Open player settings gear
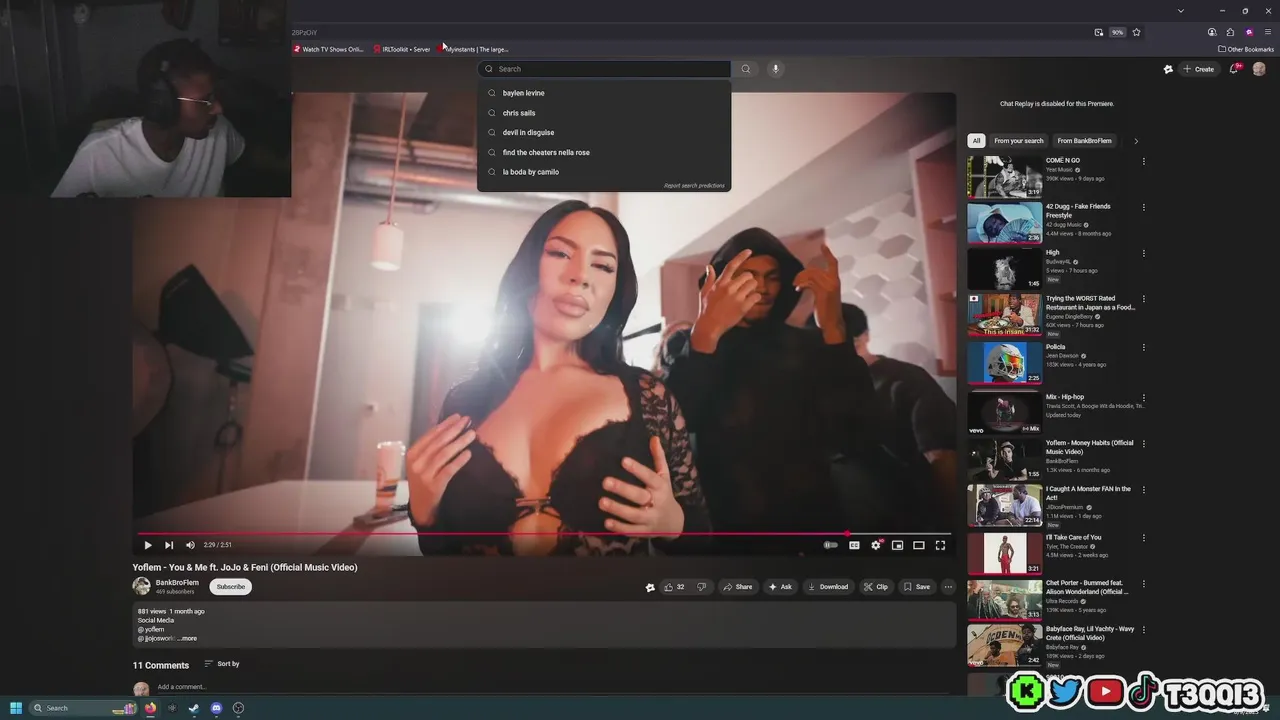The height and width of the screenshot is (720, 1280). 876,545
